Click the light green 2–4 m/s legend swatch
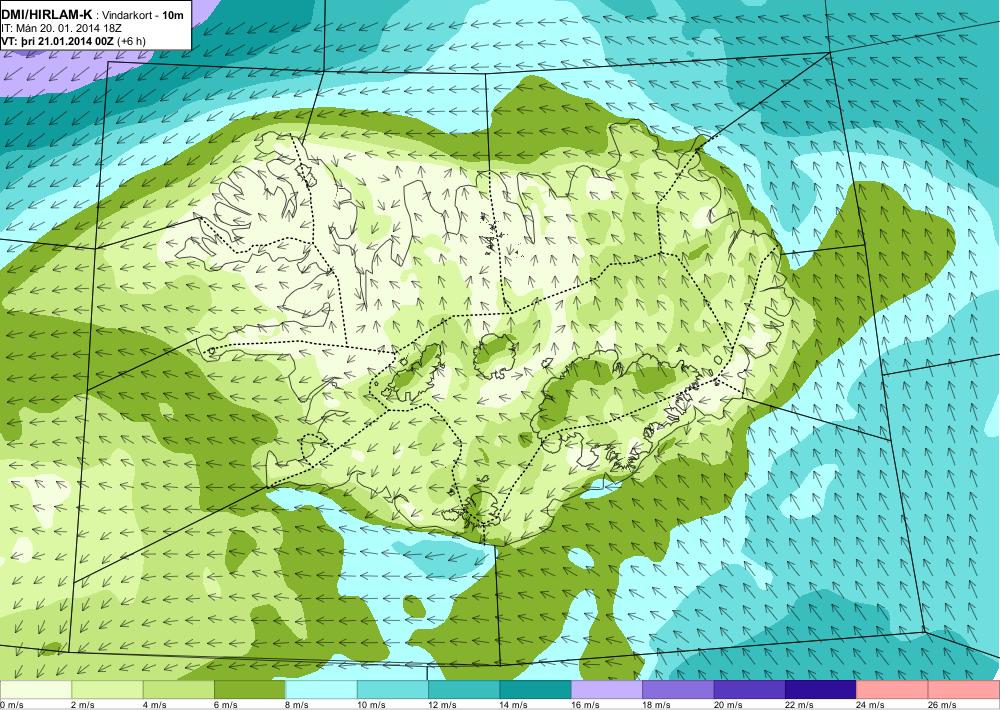Viewport: 1000px width, 710px height. click(107, 690)
